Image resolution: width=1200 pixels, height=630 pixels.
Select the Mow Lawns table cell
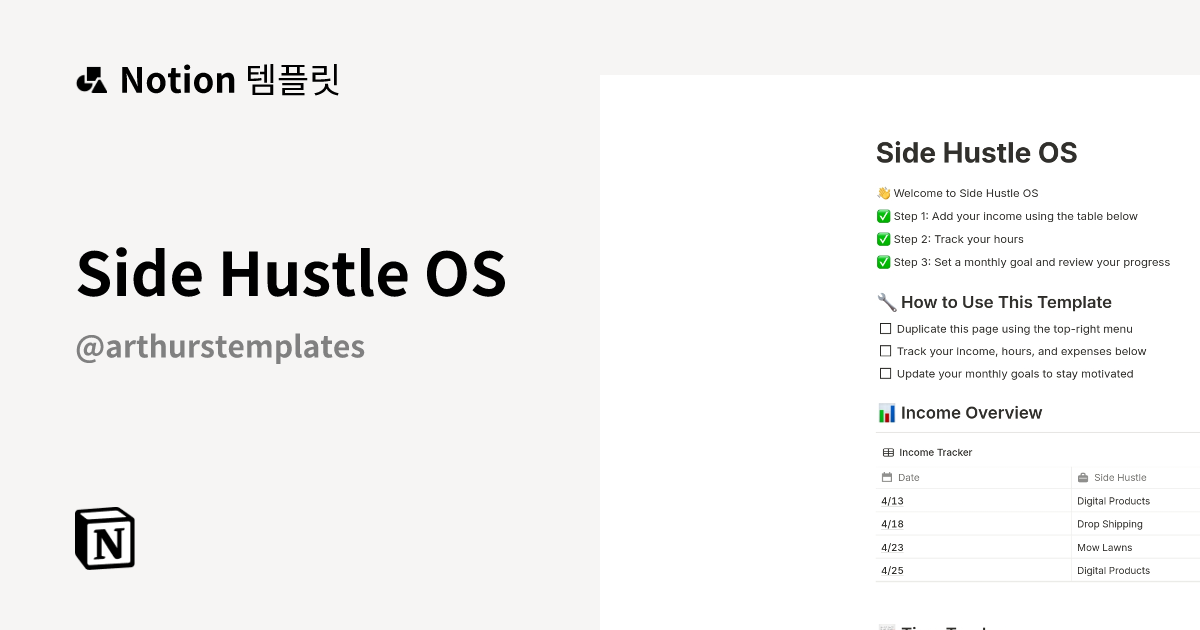(x=1105, y=547)
